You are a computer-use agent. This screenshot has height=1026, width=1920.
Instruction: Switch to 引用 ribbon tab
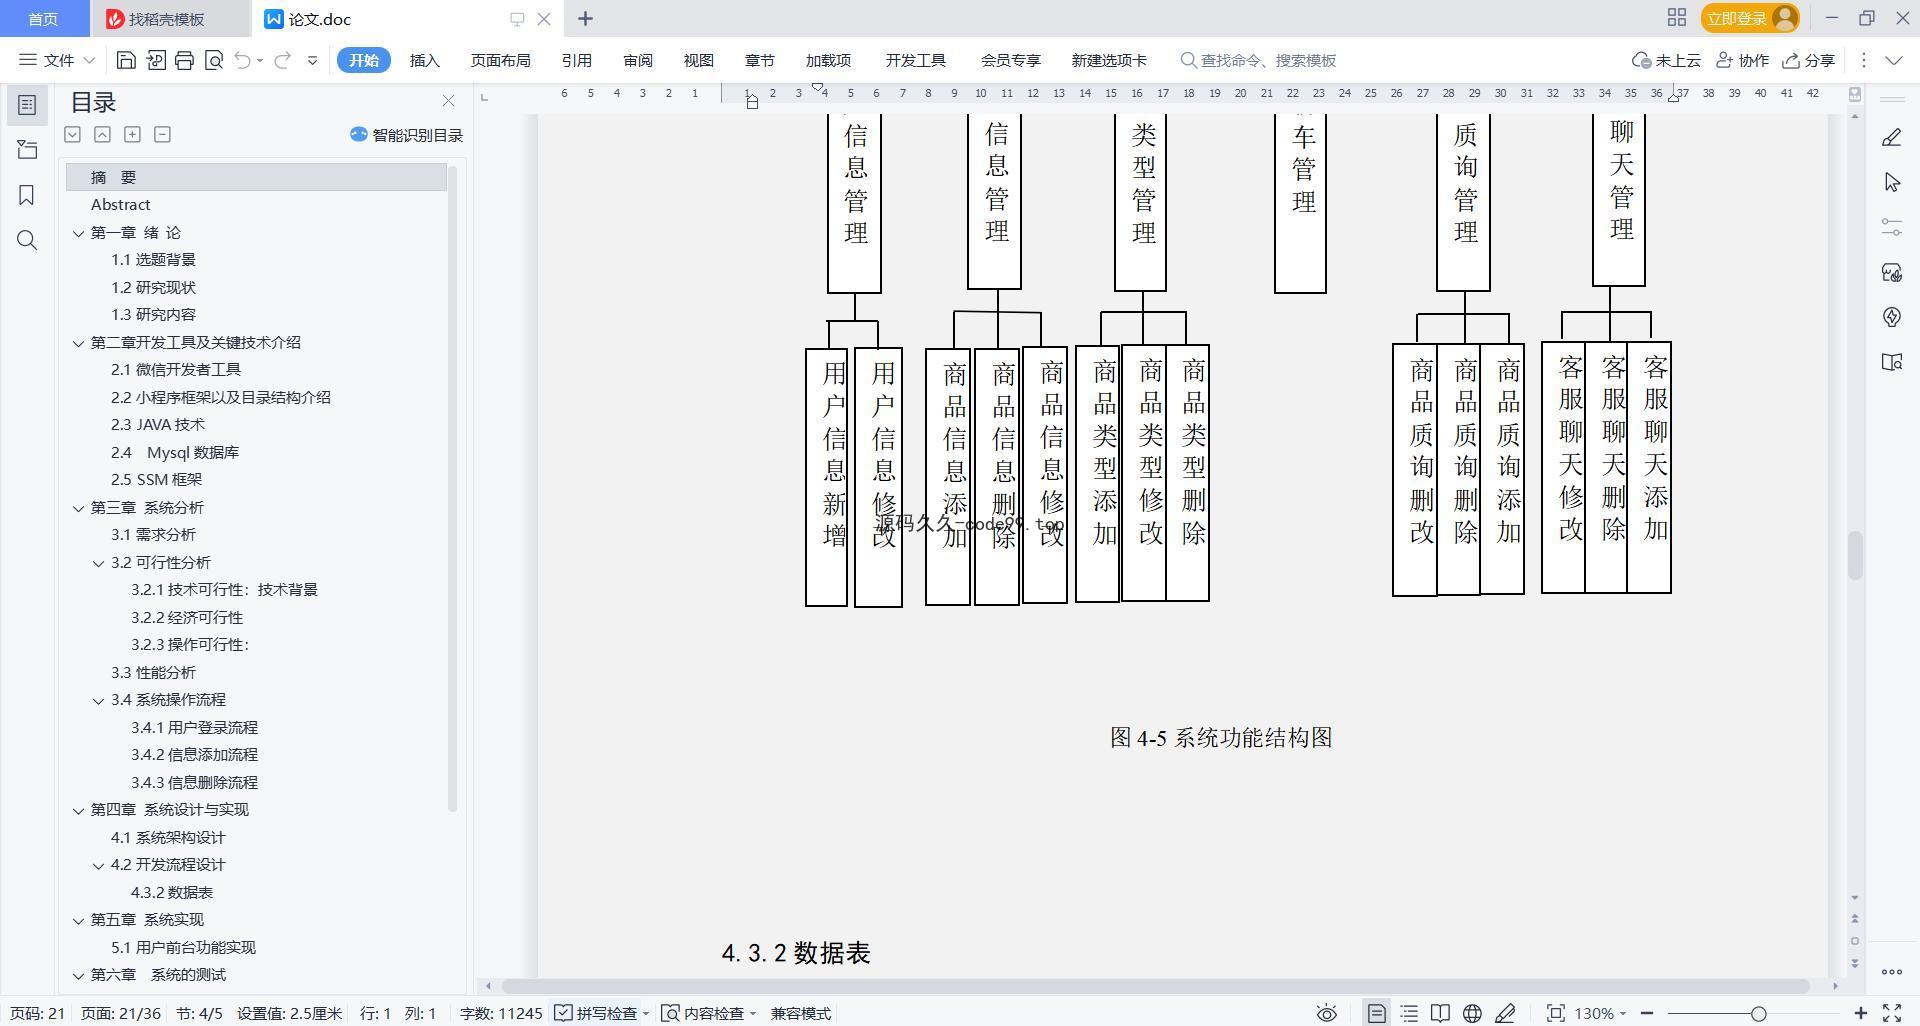coord(576,60)
